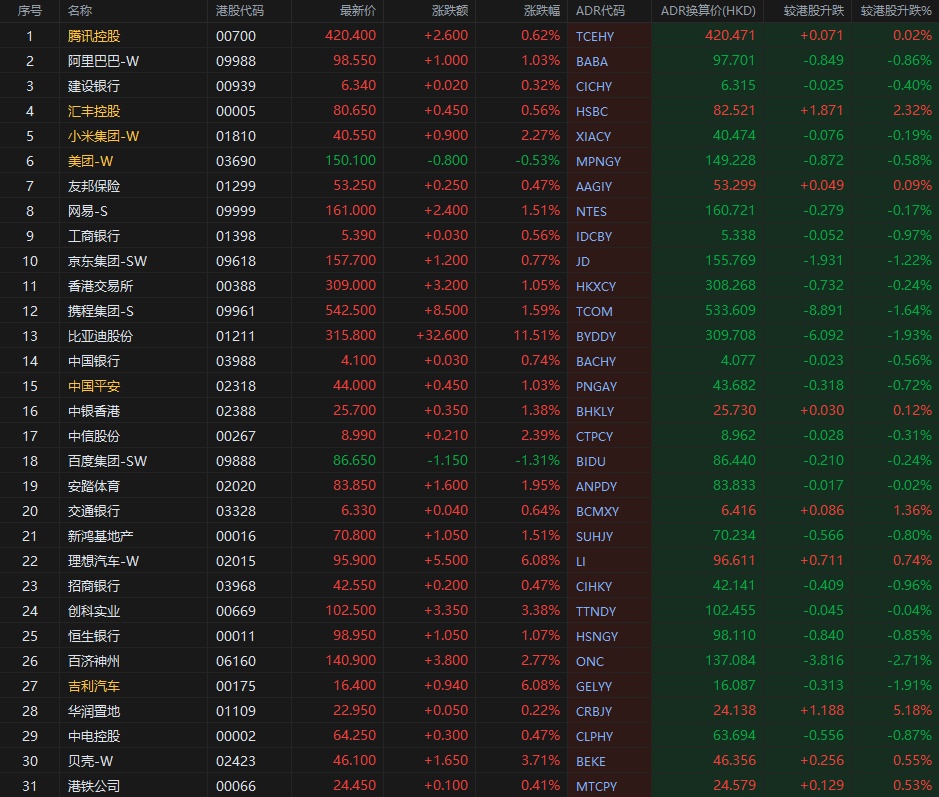Select 美团-W stock name
939x797 pixels.
90,161
